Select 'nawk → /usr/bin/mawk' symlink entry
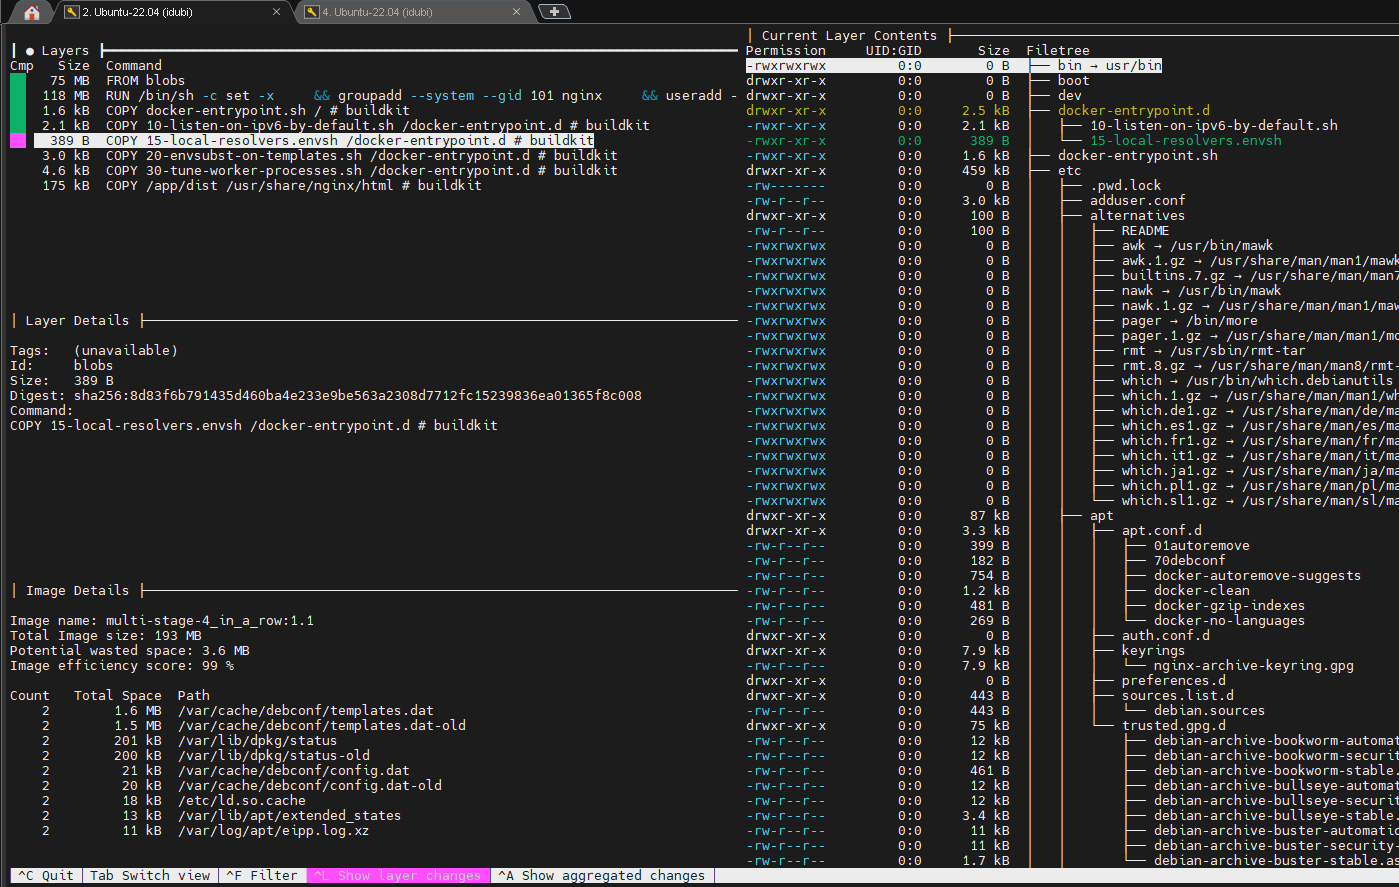The height and width of the screenshot is (887, 1399). (x=1202, y=290)
